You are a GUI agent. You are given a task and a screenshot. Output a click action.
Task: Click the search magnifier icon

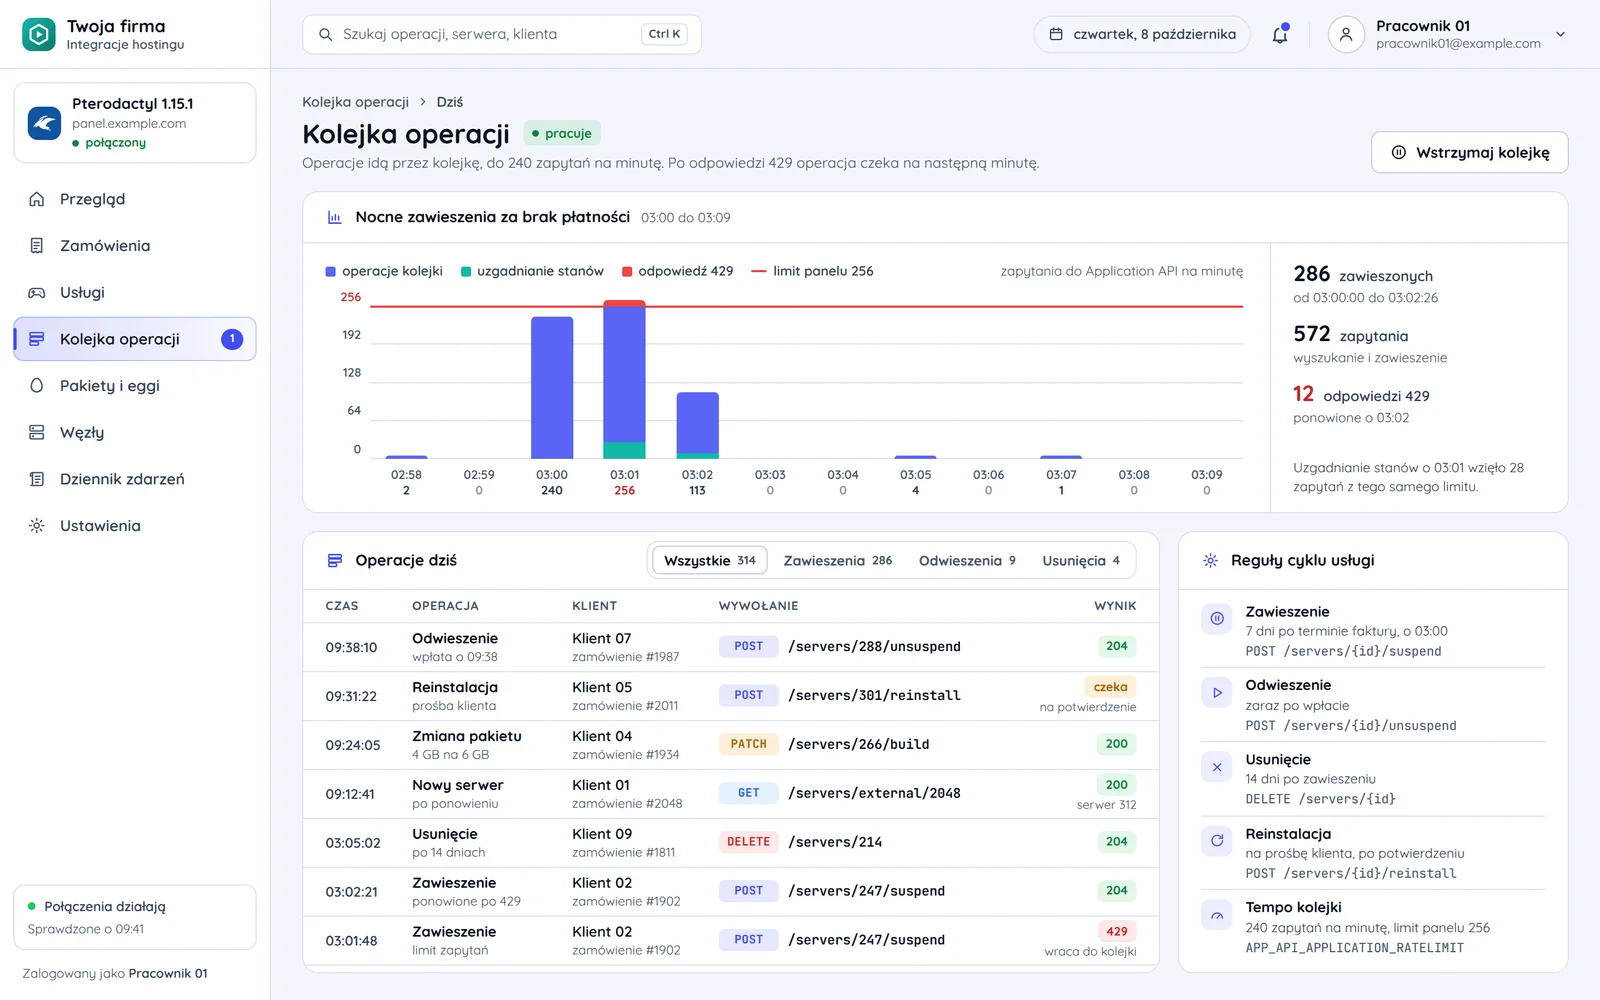325,34
